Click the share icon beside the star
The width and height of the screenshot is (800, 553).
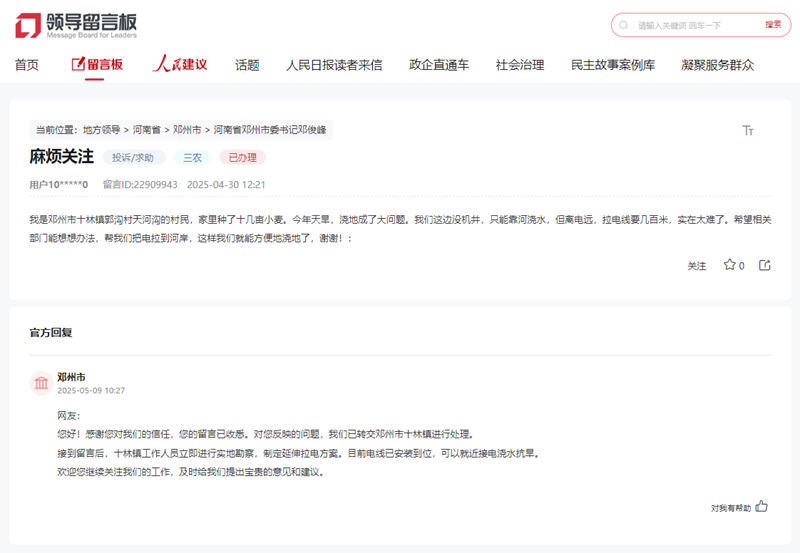pyautogui.click(x=765, y=265)
